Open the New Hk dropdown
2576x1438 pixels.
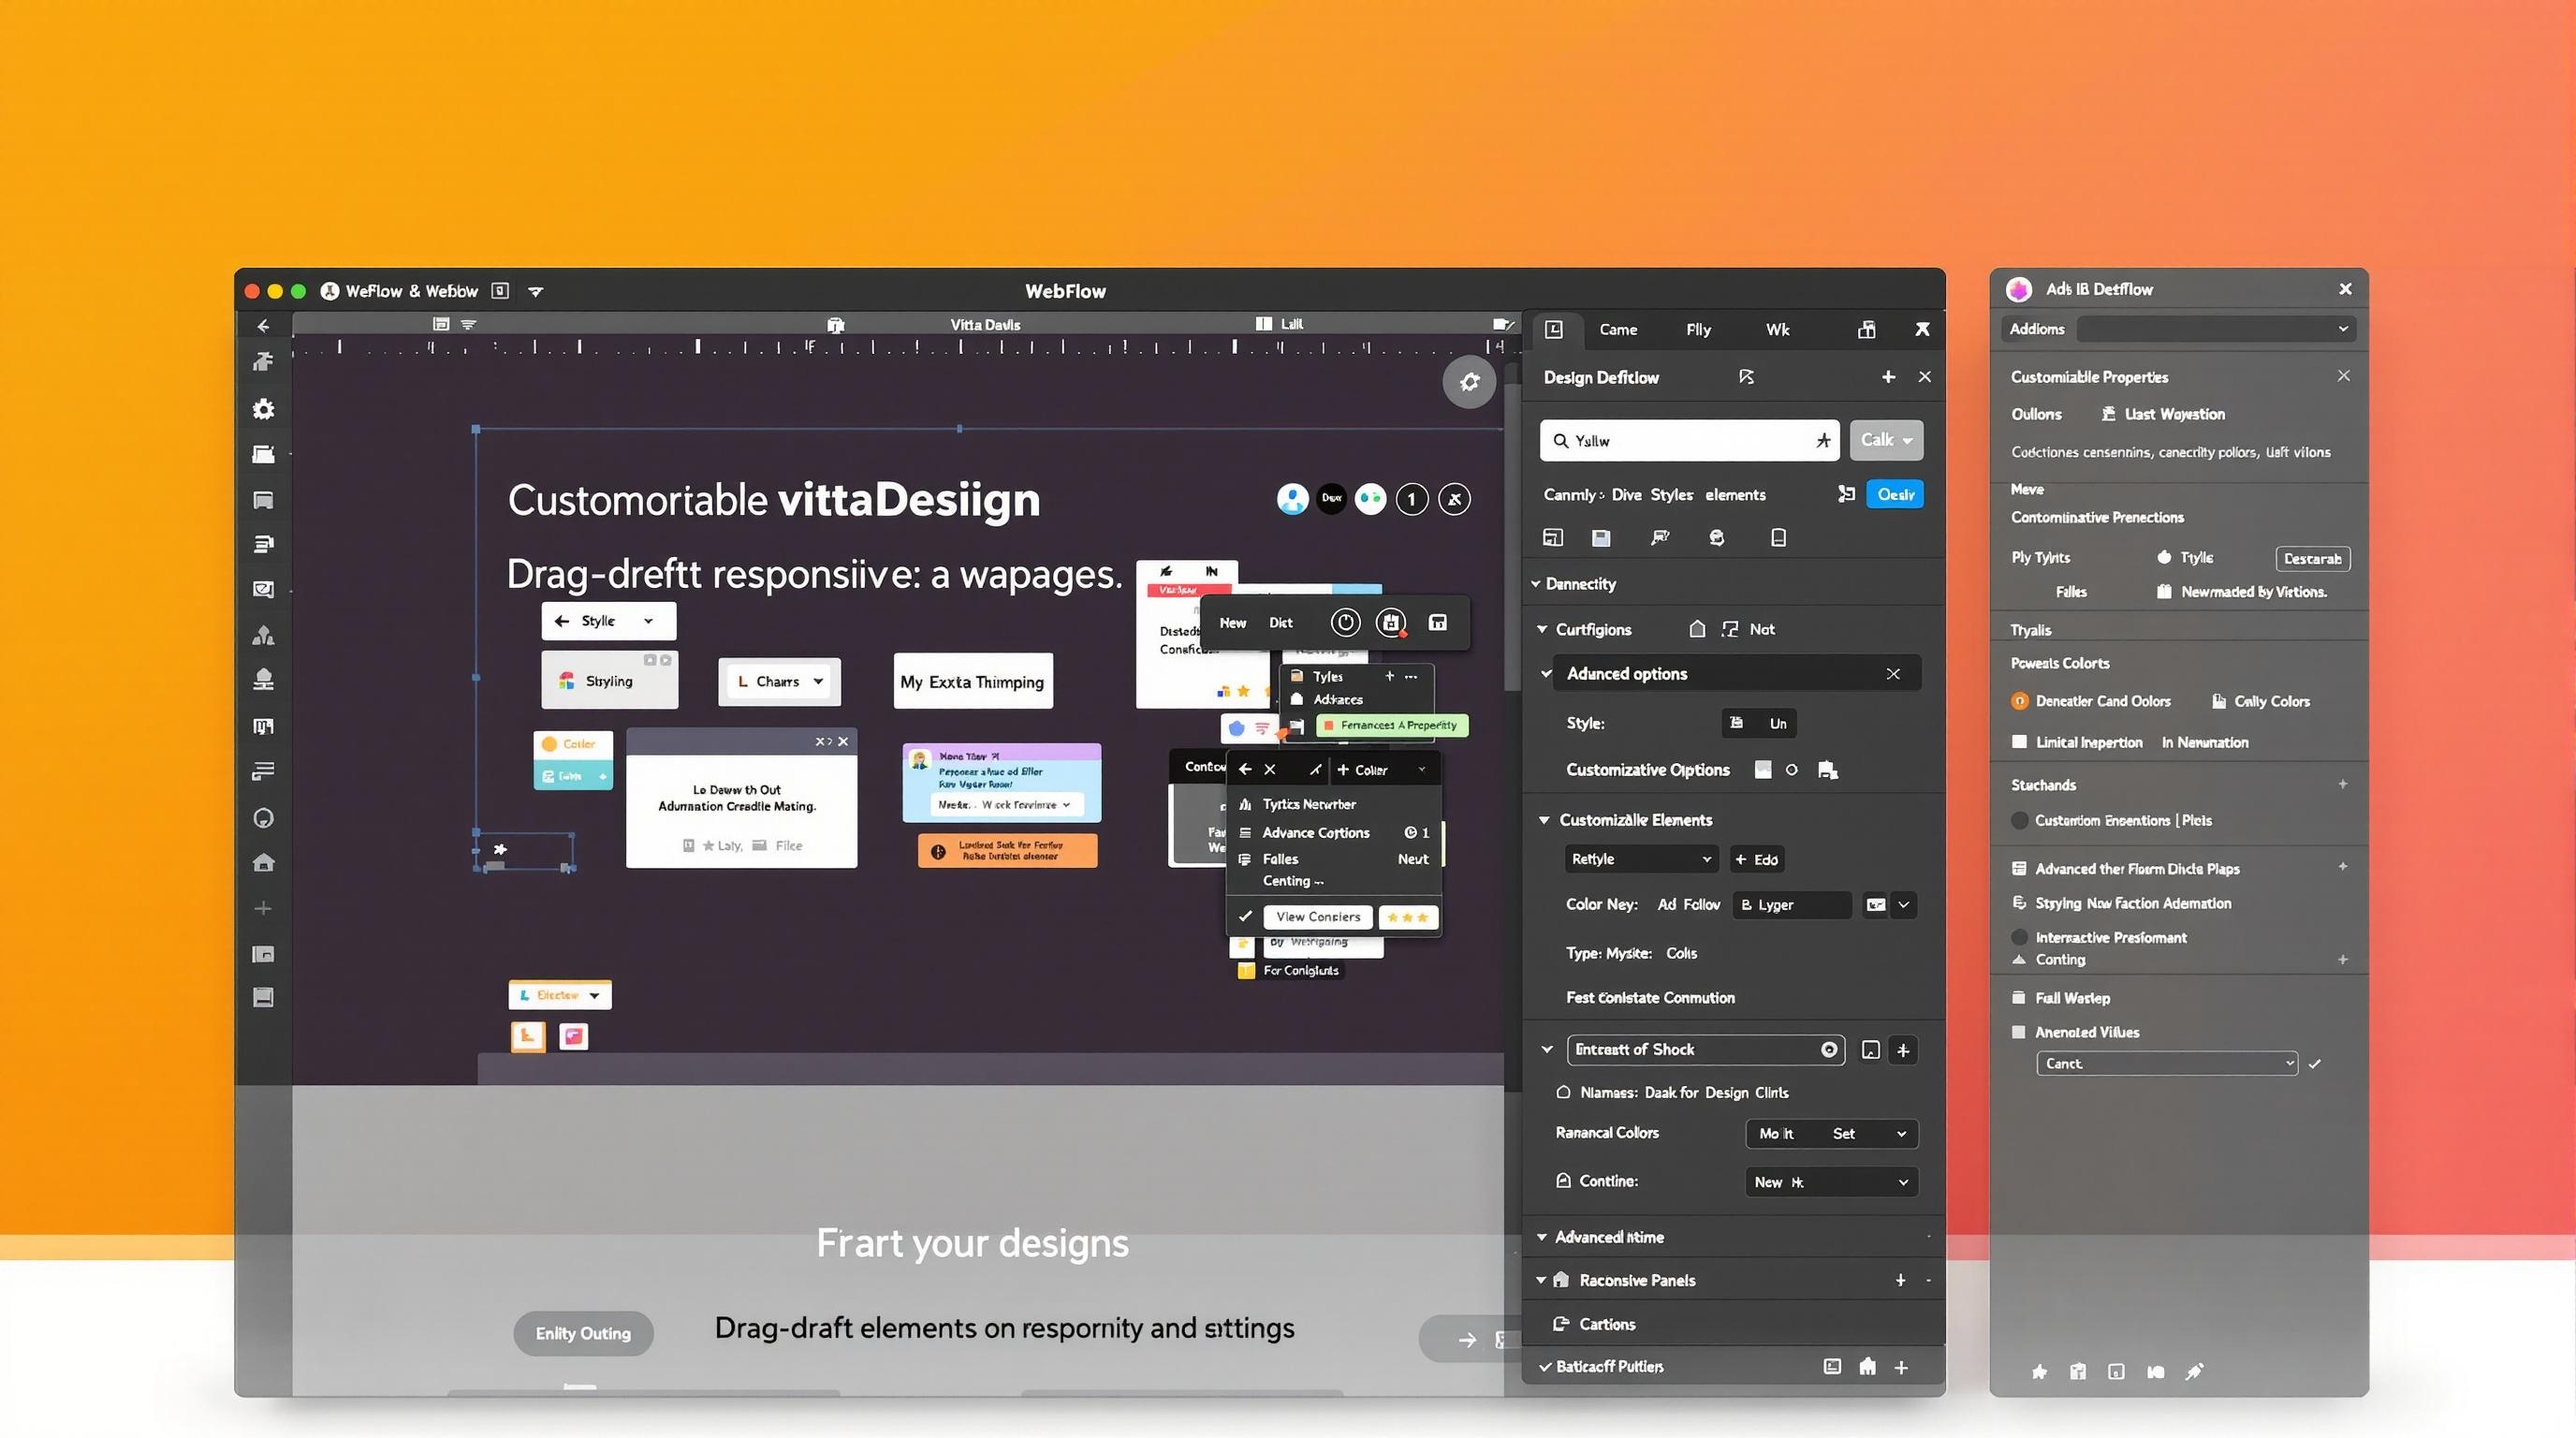click(x=1832, y=1182)
